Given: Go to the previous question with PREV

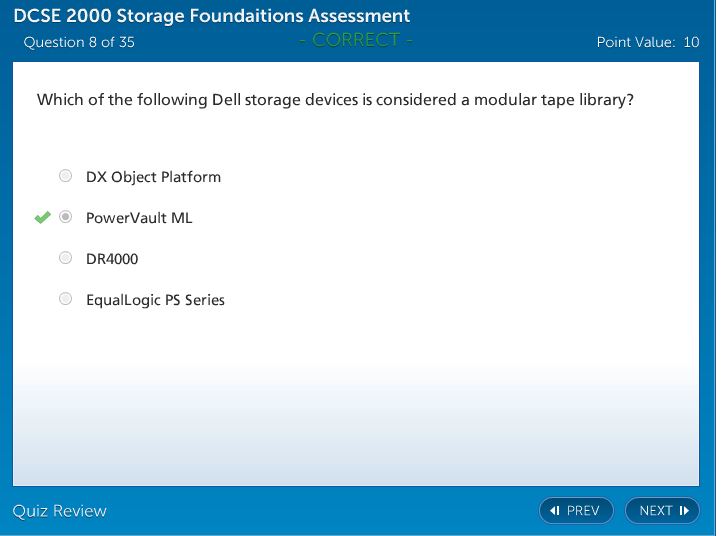Looking at the screenshot, I should 575,511.
